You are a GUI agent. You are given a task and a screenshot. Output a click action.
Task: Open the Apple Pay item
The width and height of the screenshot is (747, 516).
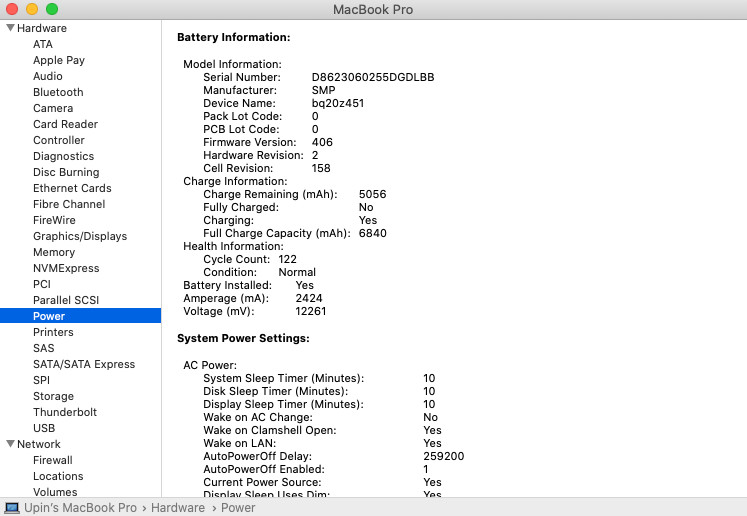coord(59,60)
